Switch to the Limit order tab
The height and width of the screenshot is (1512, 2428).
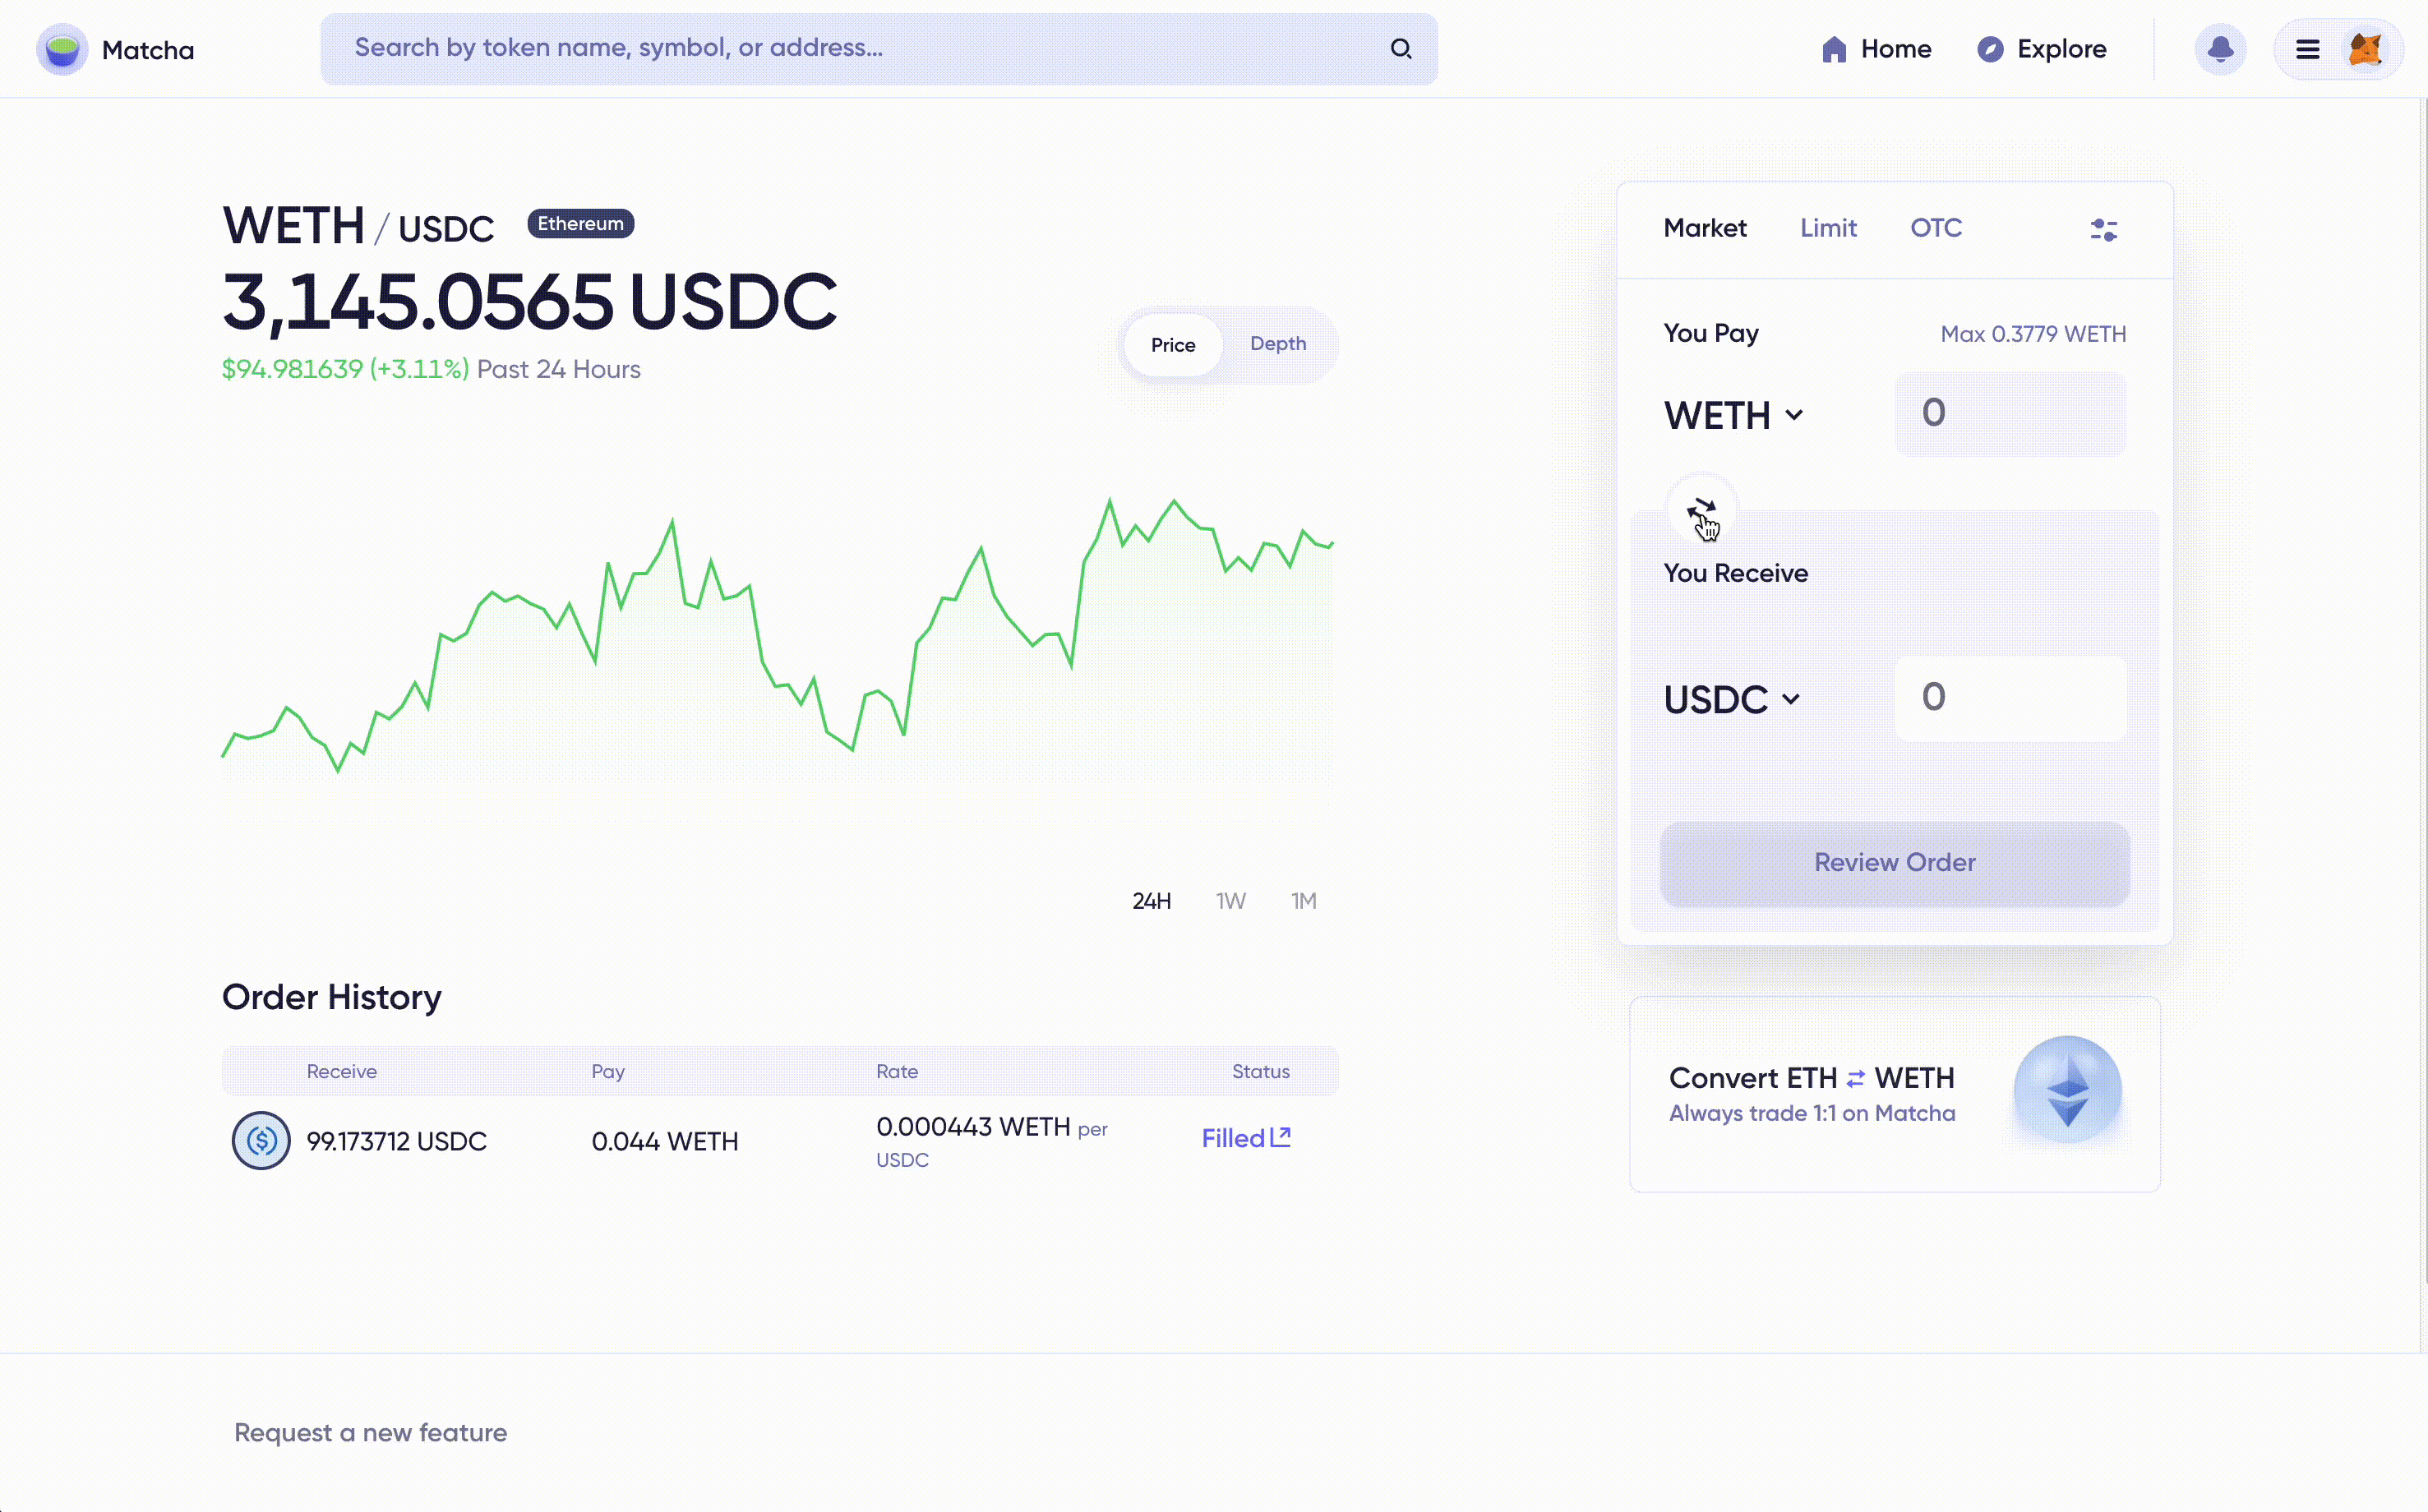1828,228
